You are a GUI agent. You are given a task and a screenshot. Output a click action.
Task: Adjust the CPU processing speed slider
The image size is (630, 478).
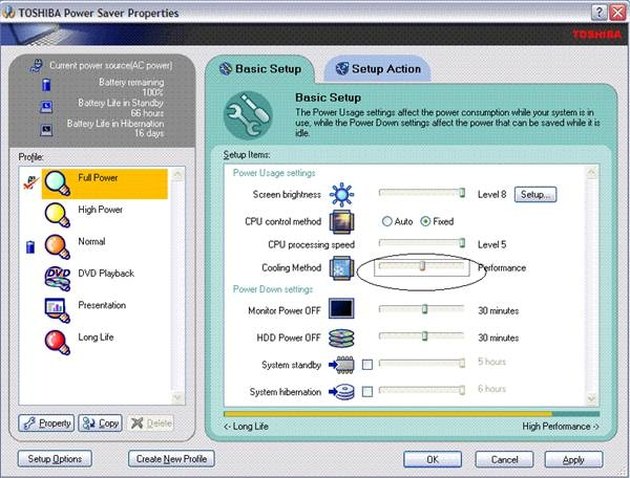pyautogui.click(x=422, y=243)
